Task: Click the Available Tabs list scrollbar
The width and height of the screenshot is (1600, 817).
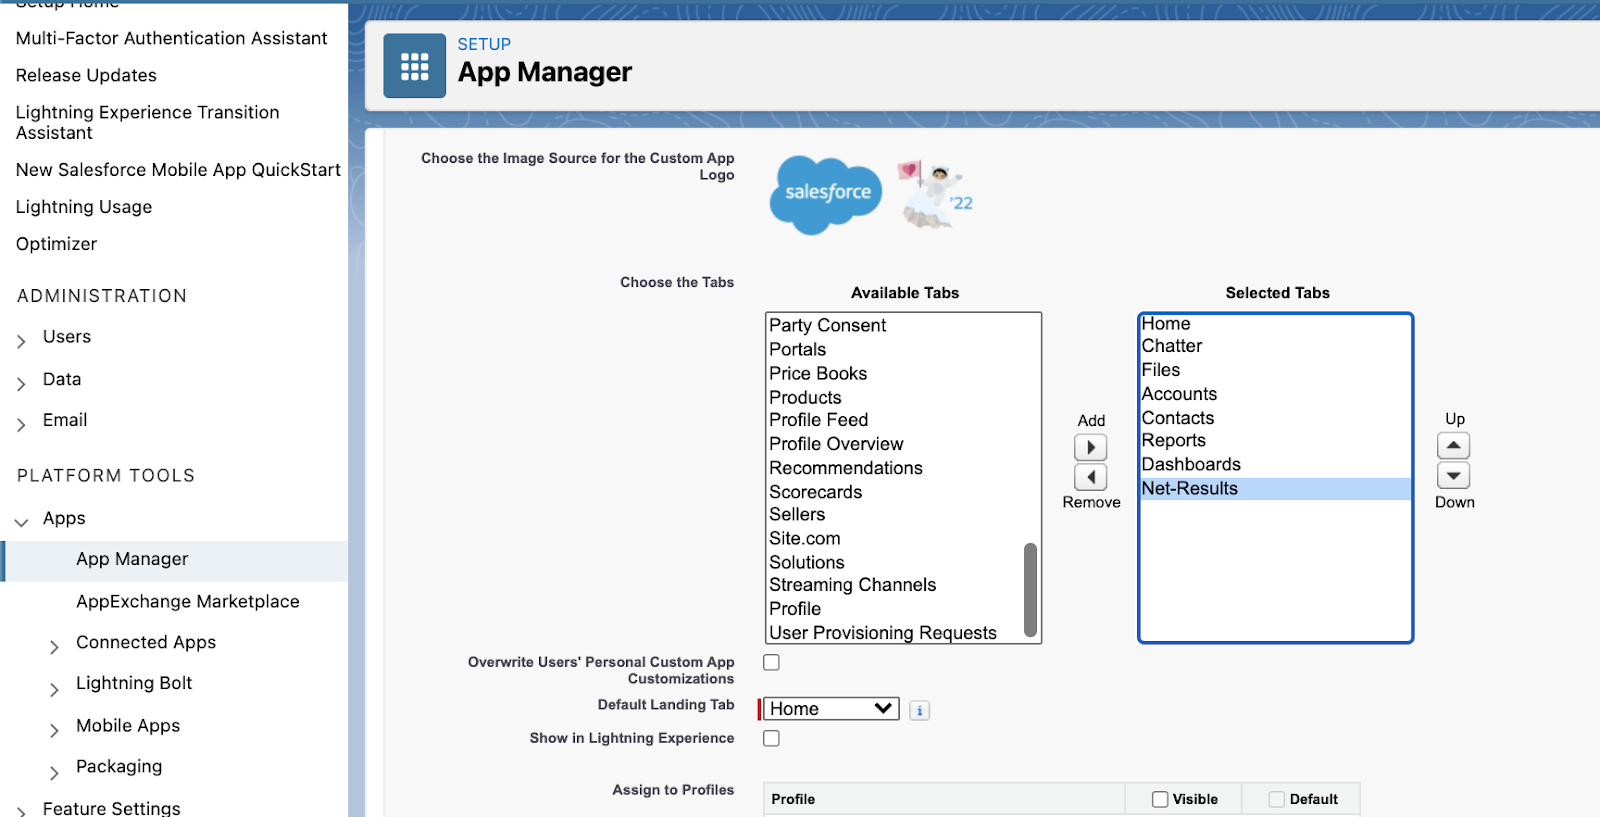Action: [1030, 590]
